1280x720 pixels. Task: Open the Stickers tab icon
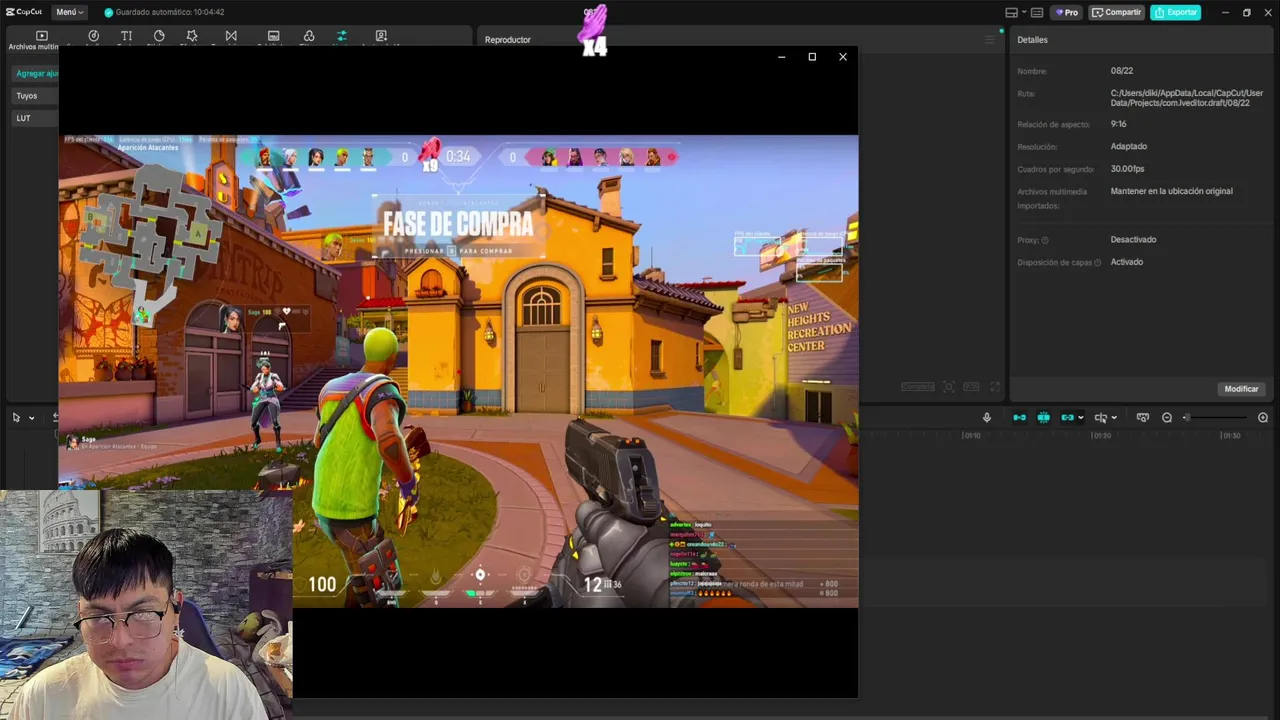tap(159, 36)
